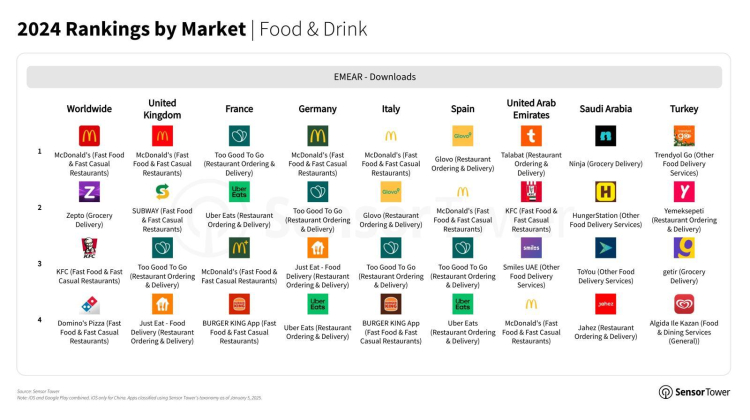Select the Glovo icon under Spain
The width and height of the screenshot is (750, 420).
point(463,136)
